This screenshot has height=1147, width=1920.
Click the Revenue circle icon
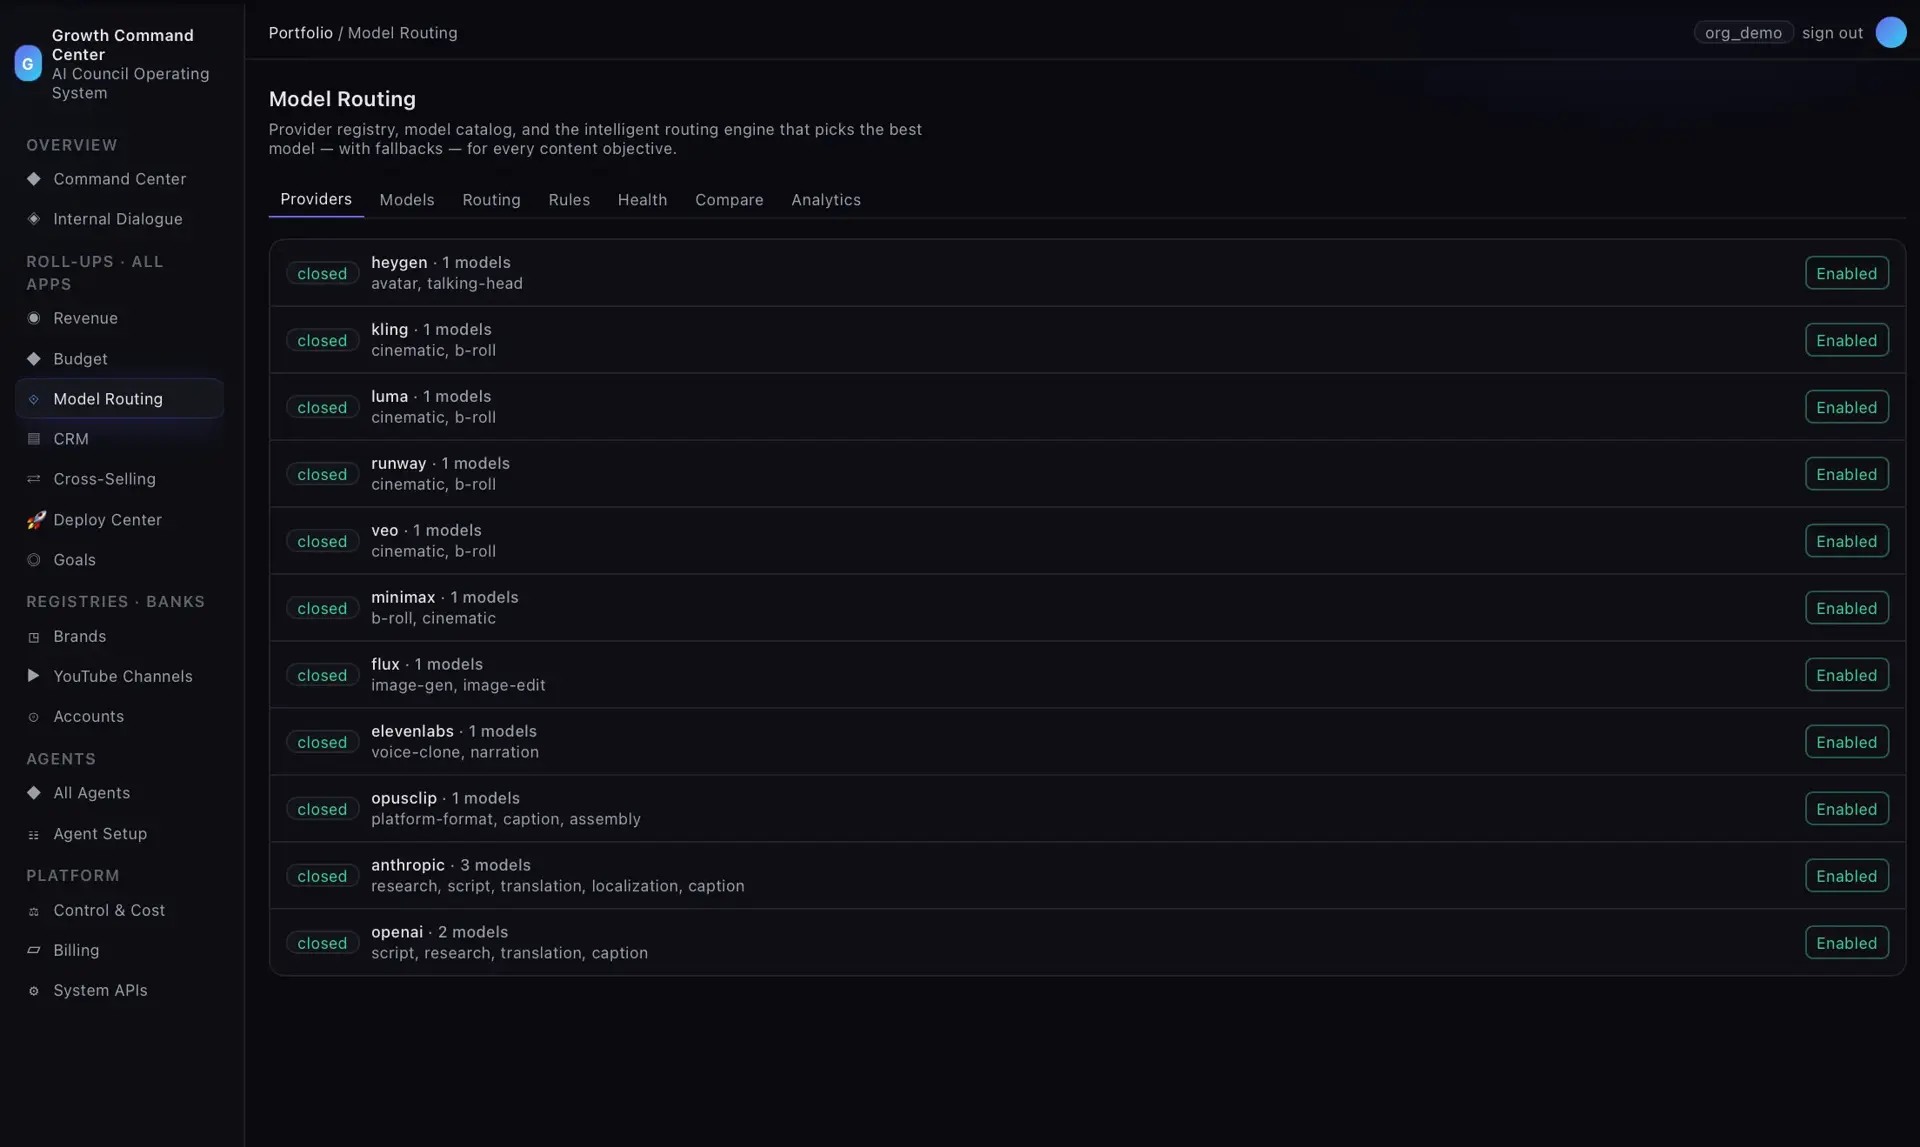[34, 318]
